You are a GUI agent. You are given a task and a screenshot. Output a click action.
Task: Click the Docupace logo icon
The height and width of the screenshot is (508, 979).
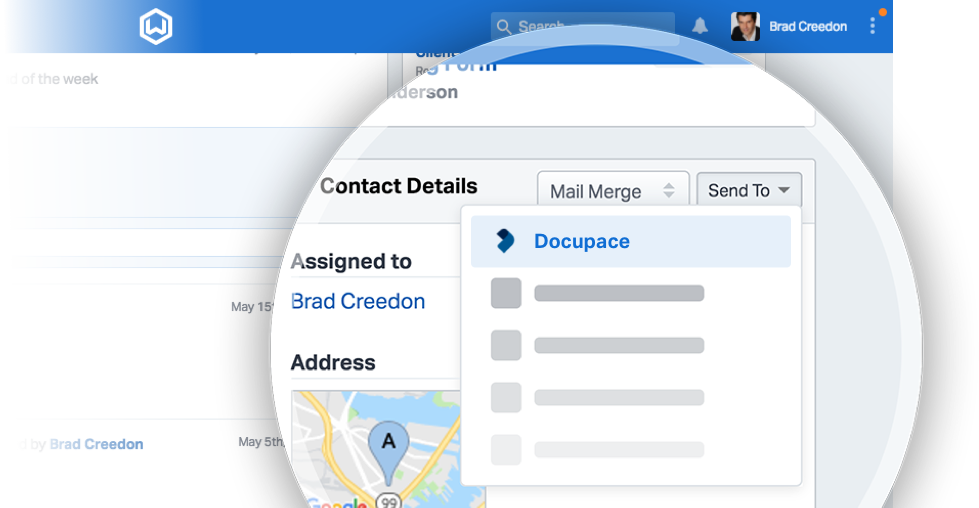[505, 241]
